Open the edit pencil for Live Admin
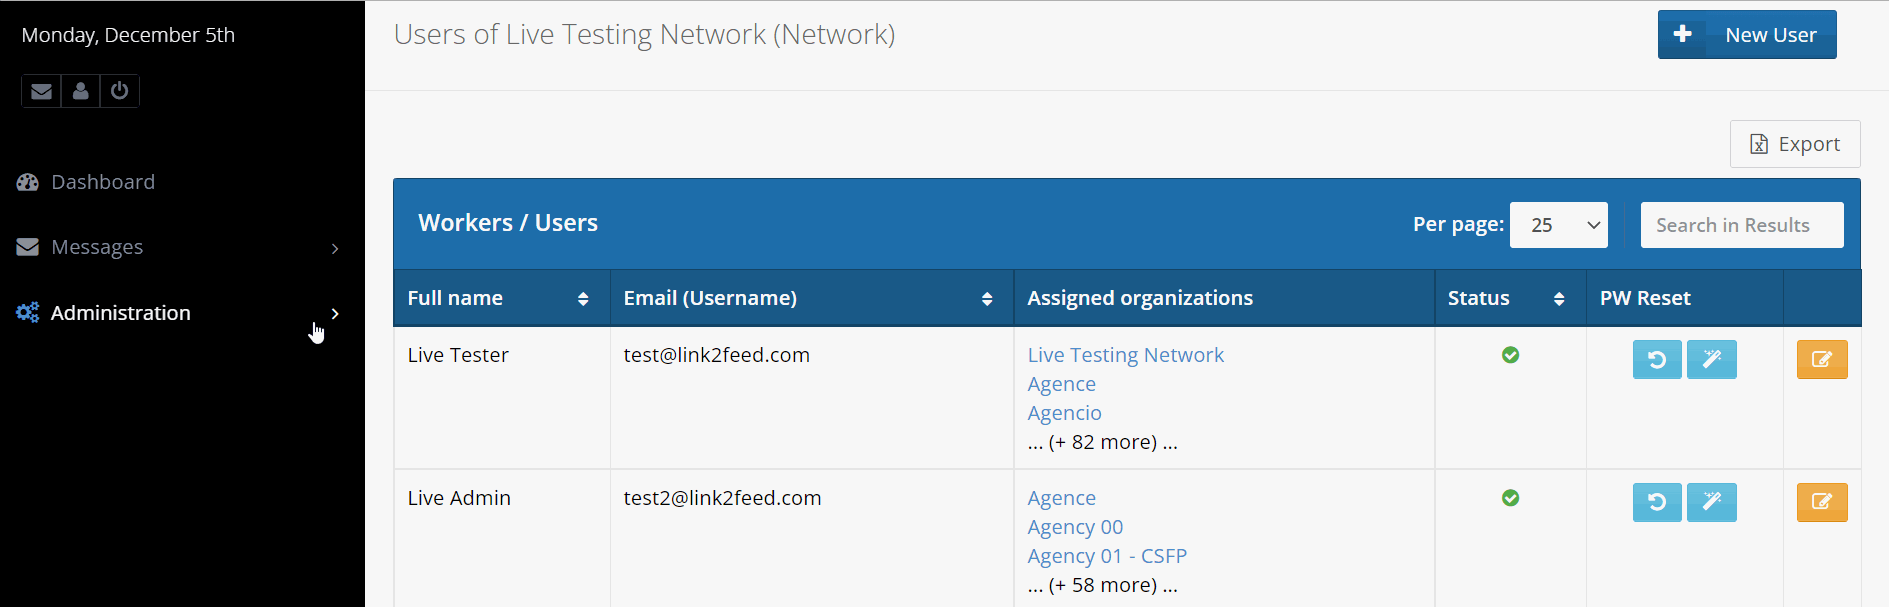The width and height of the screenshot is (1889, 607). pos(1820,502)
